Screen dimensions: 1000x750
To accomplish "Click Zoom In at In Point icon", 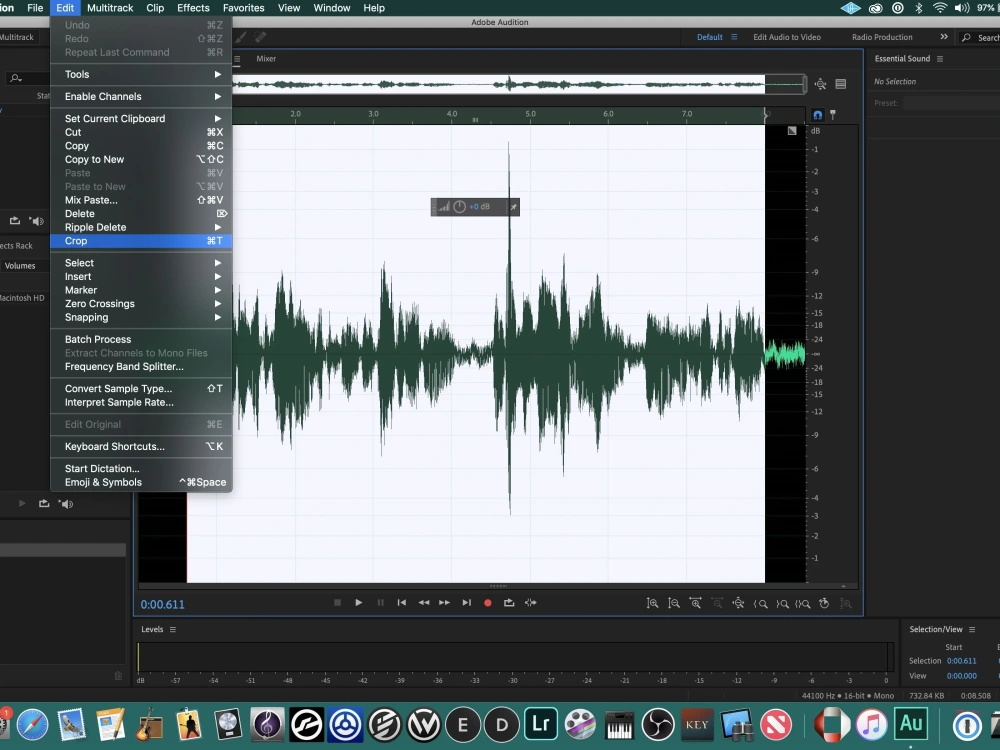I will click(760, 603).
